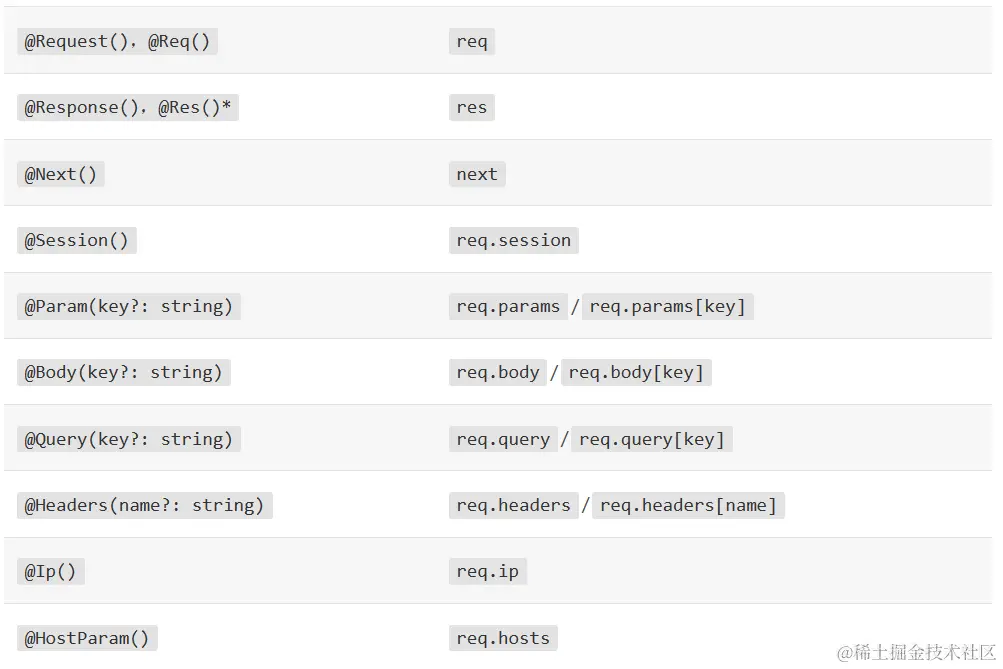Viewport: 1003px width, 669px height.
Task: Select the req.ip code value
Action: (x=488, y=571)
